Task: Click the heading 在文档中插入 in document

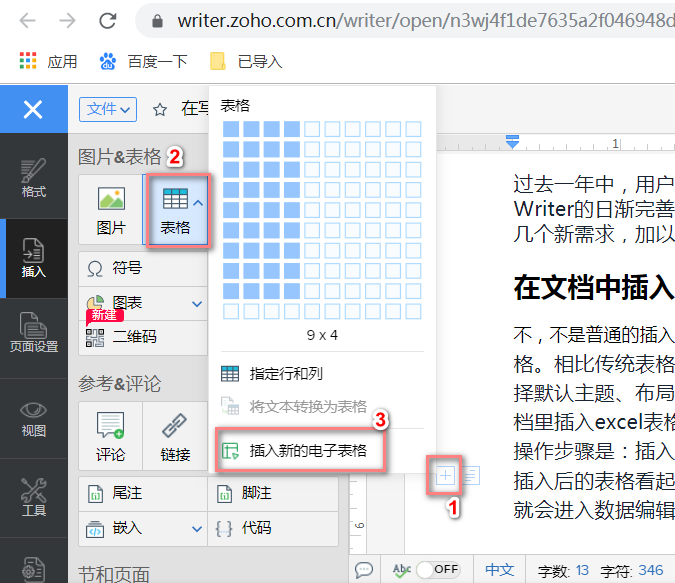Action: [x=594, y=288]
